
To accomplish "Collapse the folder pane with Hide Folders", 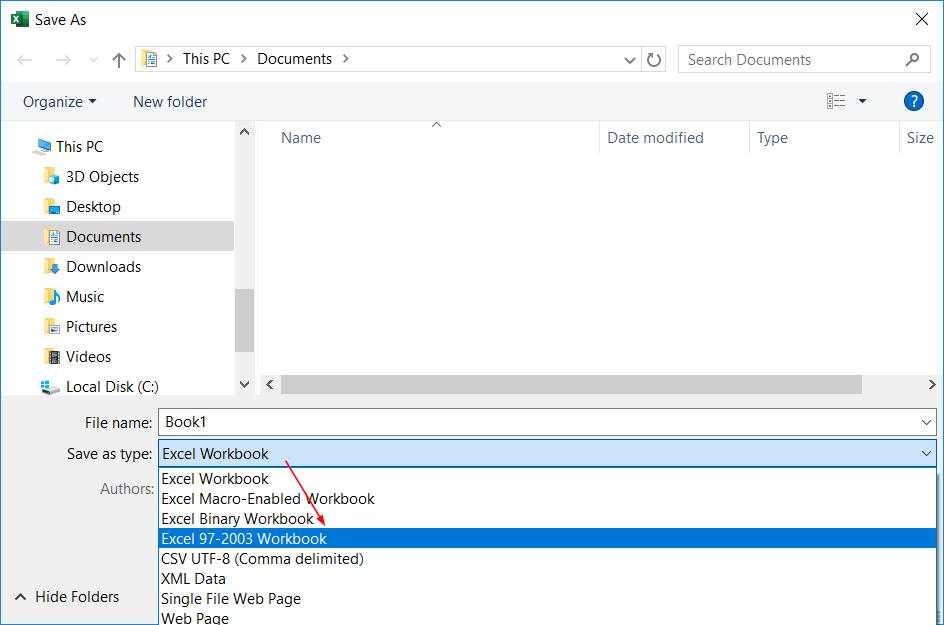I will 73,596.
